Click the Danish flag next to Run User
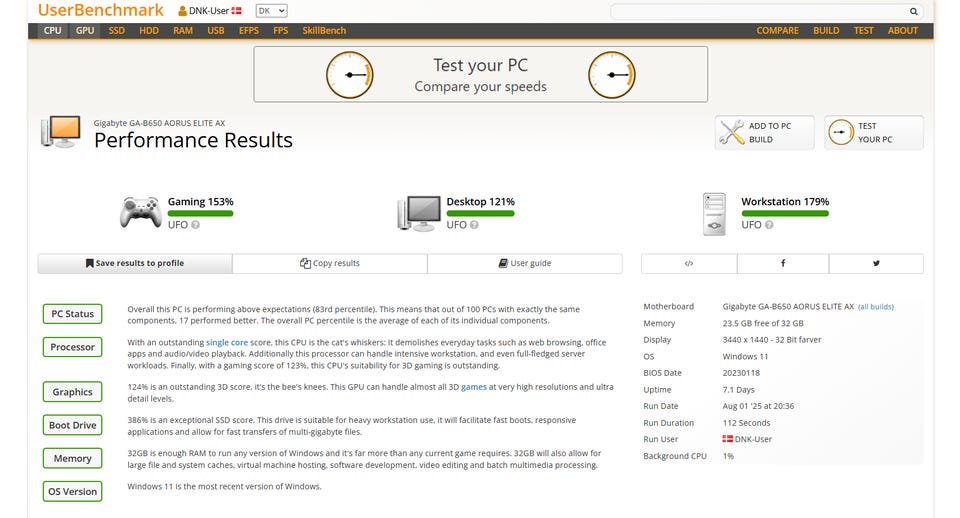 pos(727,439)
